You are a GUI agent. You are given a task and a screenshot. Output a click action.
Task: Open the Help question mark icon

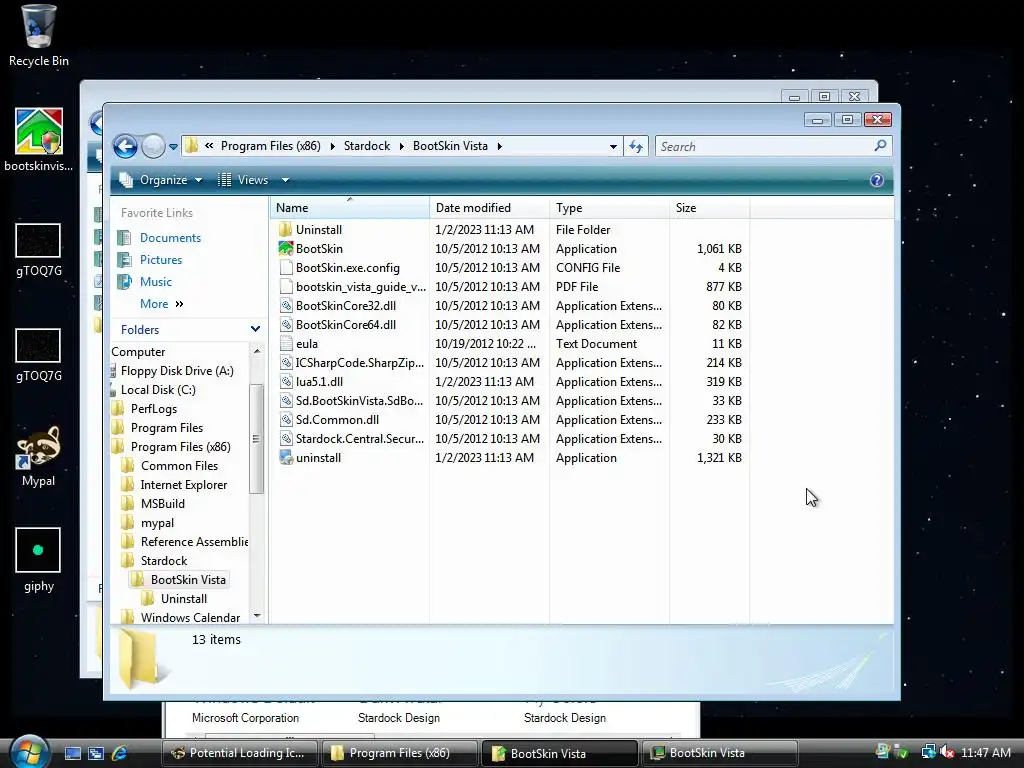click(x=876, y=180)
